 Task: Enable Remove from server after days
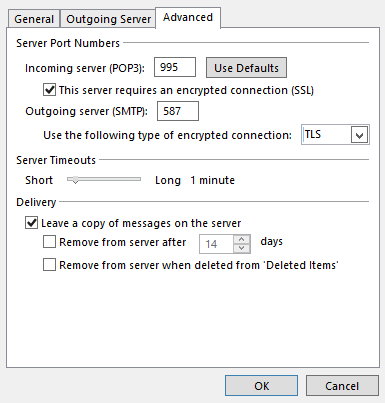(x=49, y=242)
